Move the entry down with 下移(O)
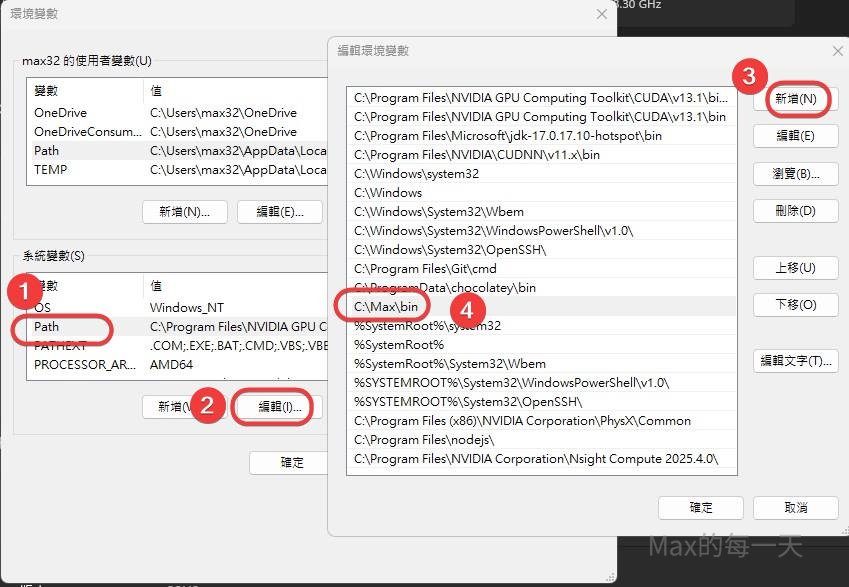 [x=795, y=305]
